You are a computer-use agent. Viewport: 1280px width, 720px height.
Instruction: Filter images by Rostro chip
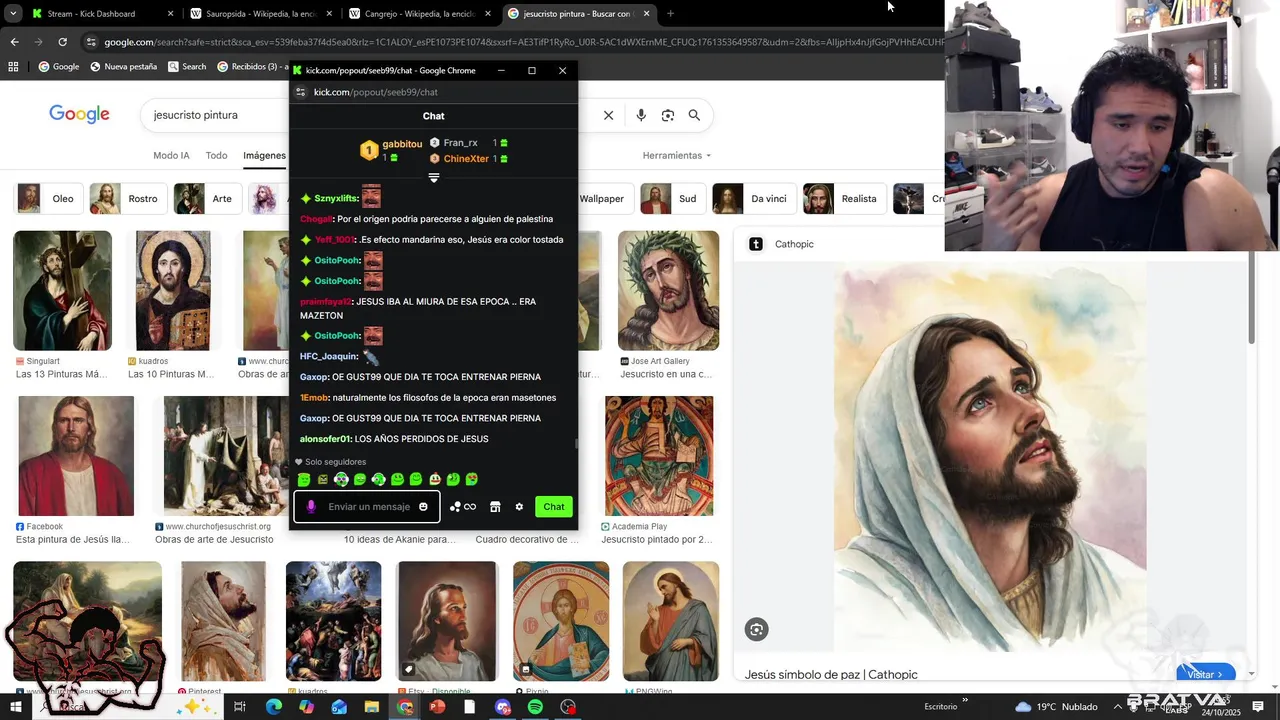tap(127, 199)
